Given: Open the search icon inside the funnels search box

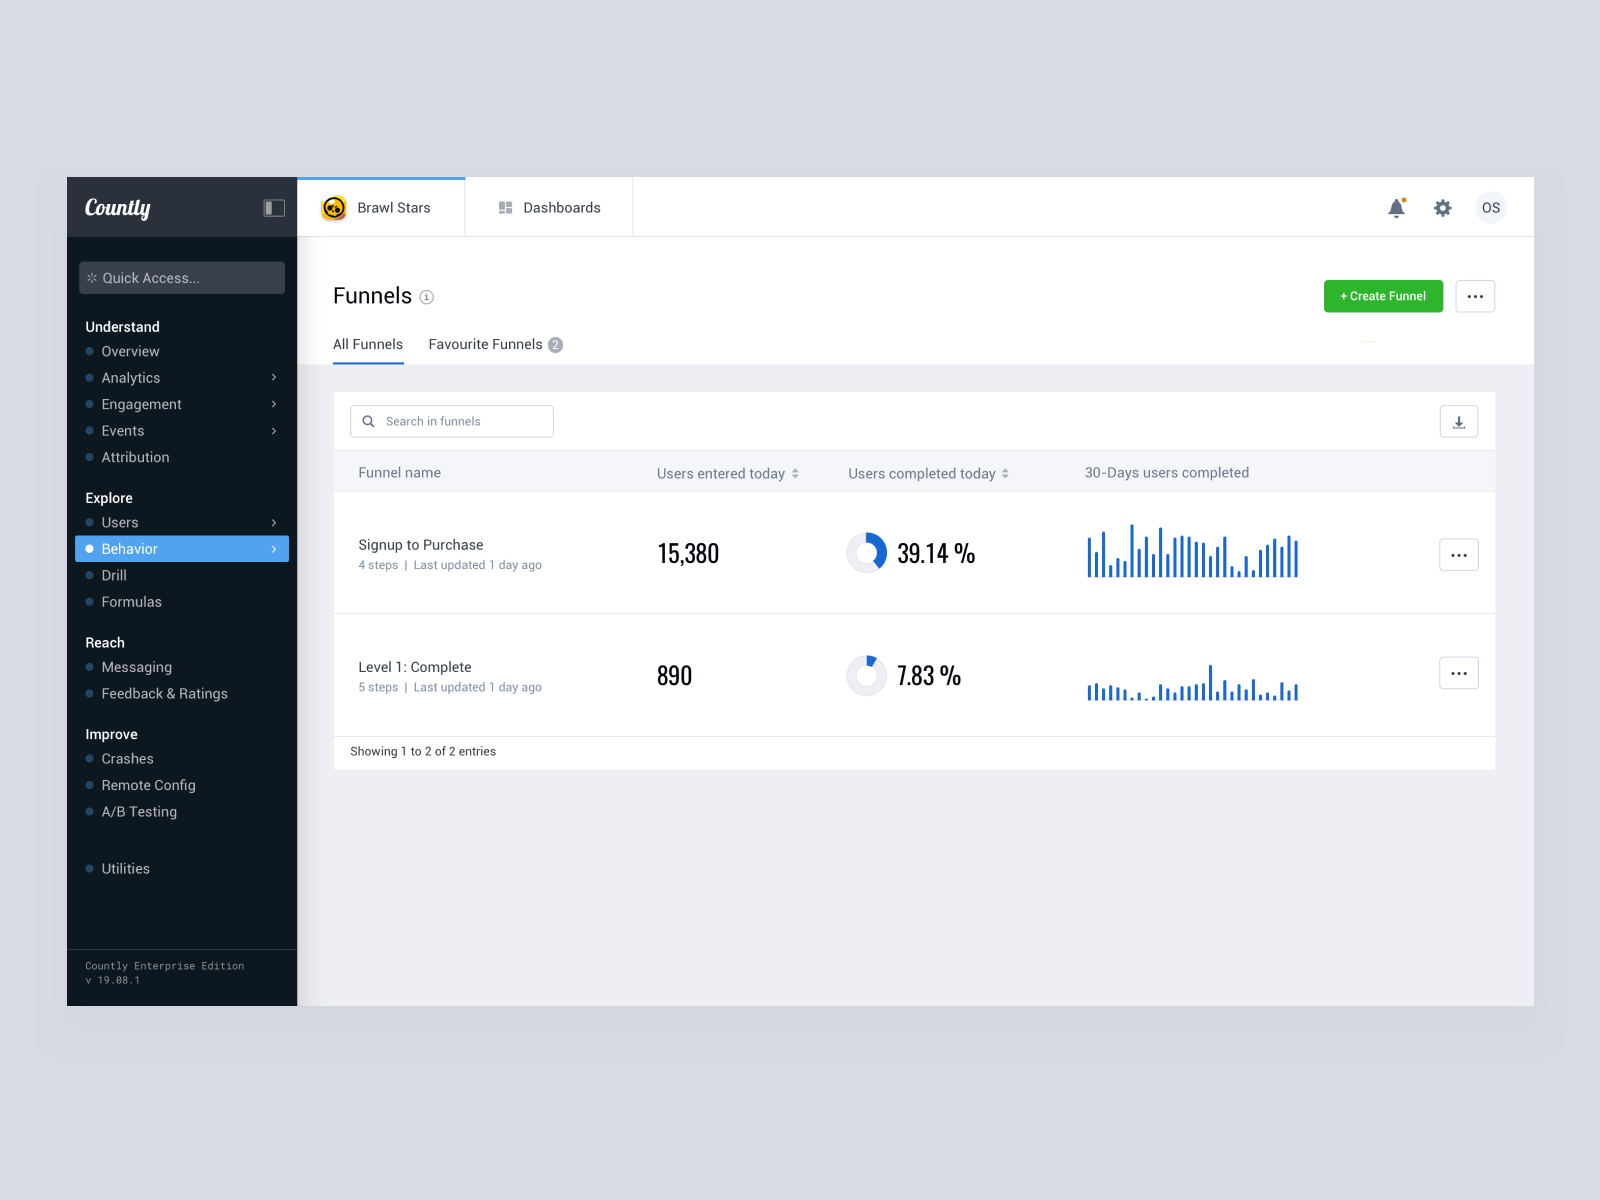Looking at the screenshot, I should click(x=368, y=421).
